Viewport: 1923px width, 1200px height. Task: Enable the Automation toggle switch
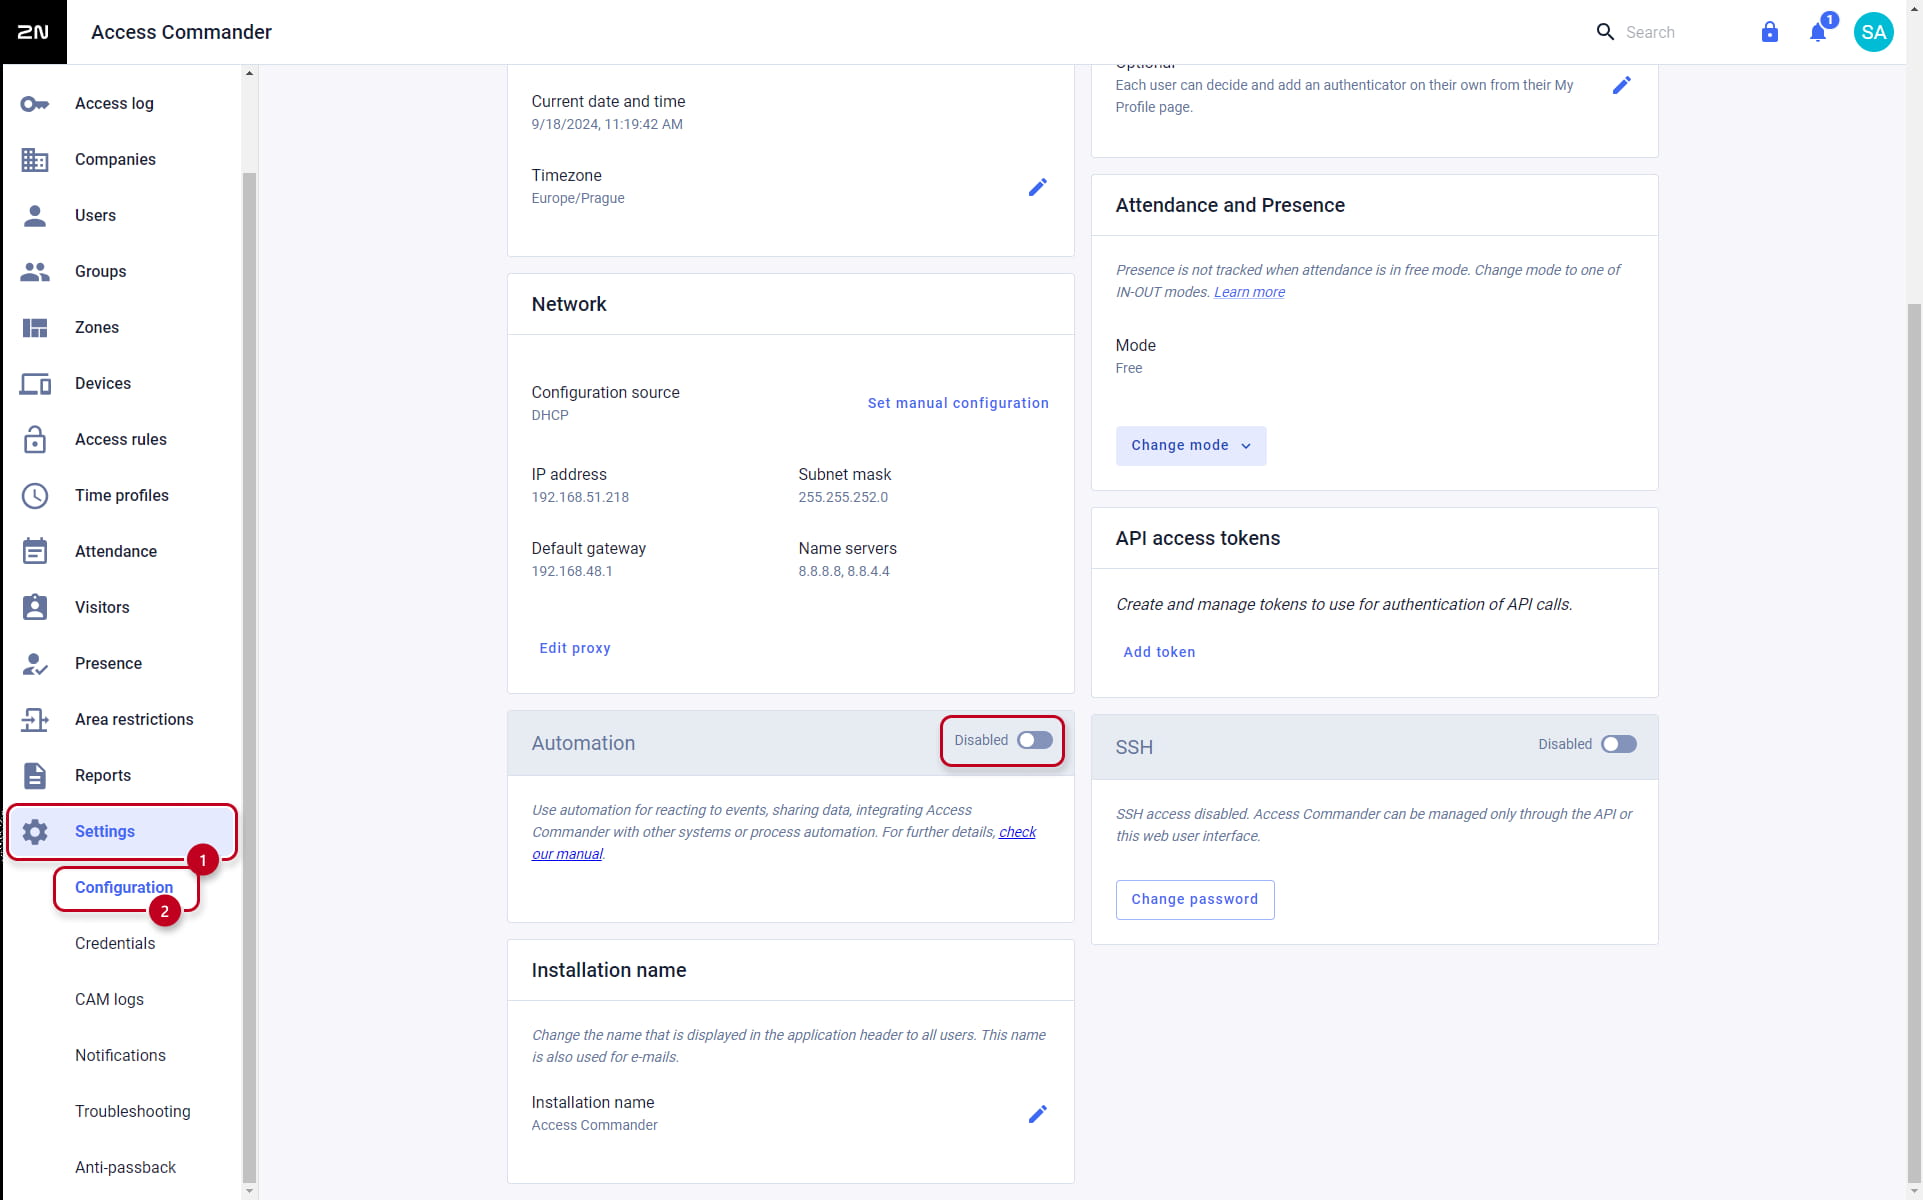click(1035, 740)
